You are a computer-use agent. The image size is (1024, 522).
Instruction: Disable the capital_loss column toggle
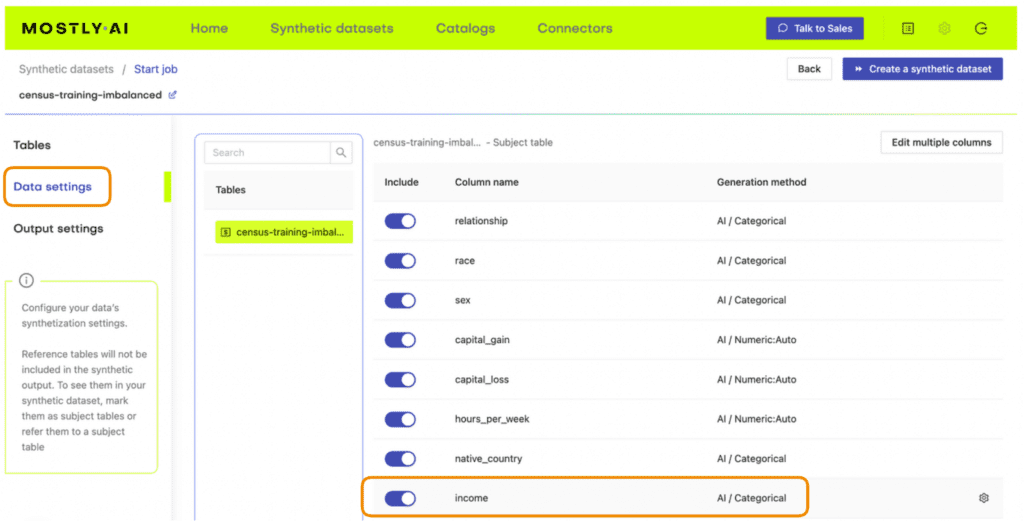[x=400, y=380]
